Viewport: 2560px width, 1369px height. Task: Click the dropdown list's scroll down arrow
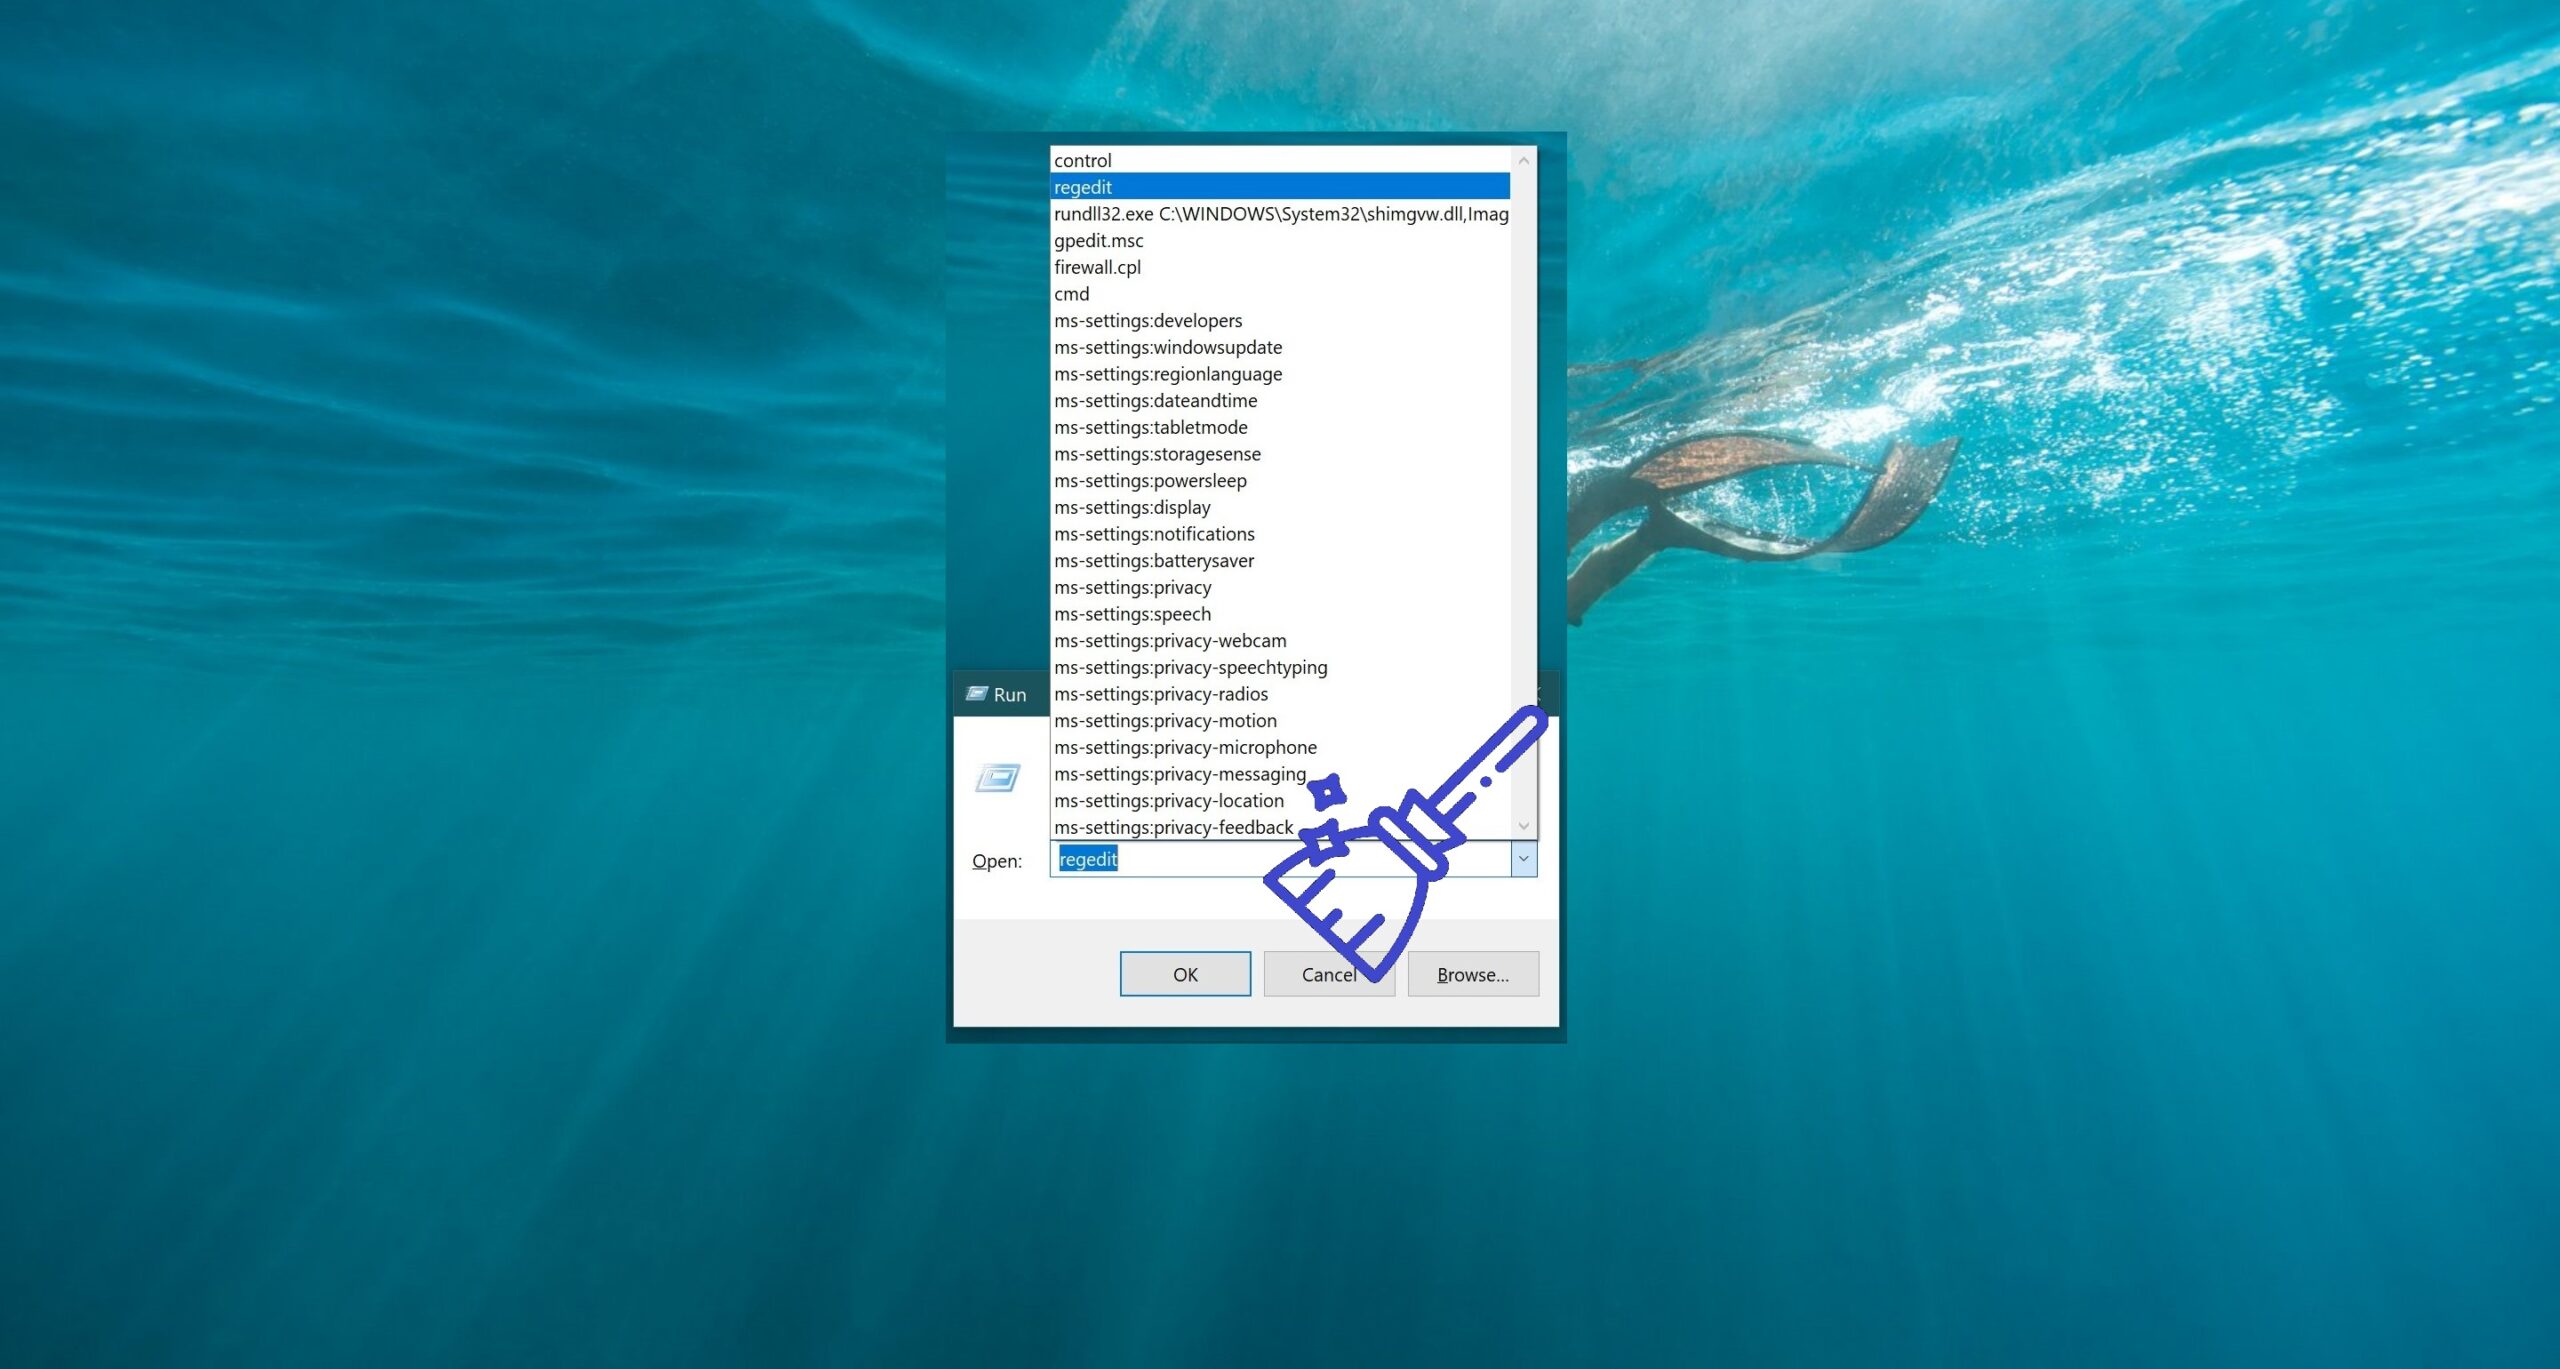click(1523, 826)
